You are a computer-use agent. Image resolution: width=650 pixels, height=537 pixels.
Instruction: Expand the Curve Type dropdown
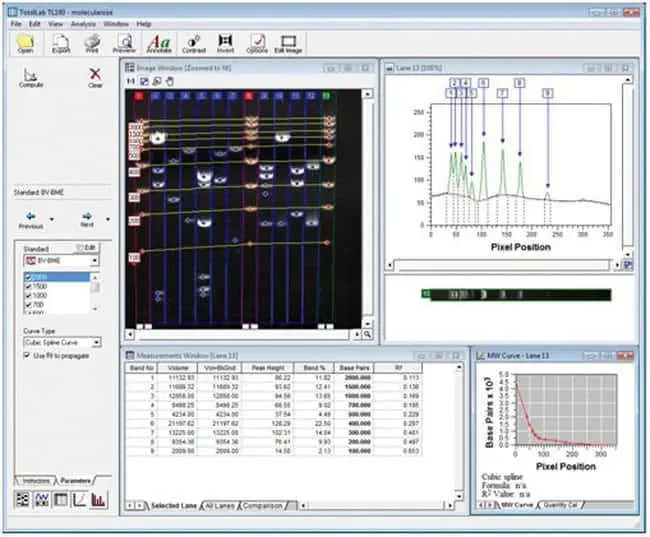click(95, 341)
